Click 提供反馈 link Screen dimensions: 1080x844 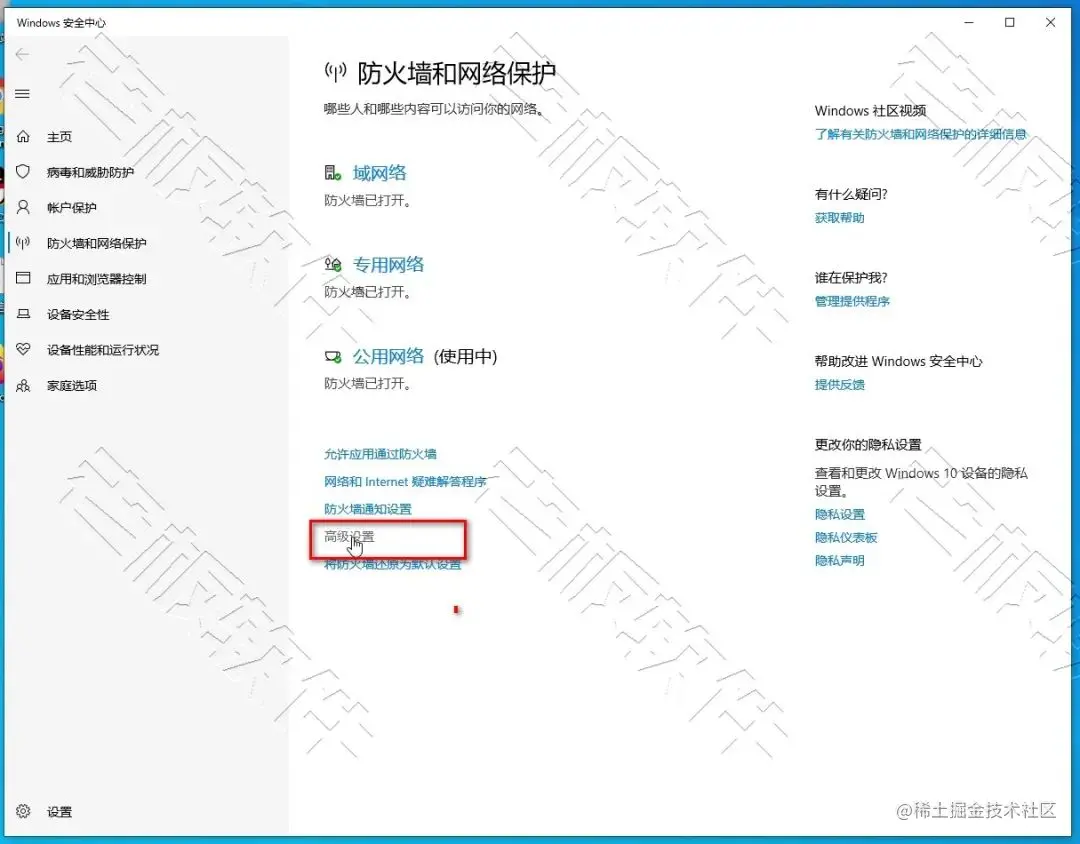click(x=839, y=384)
